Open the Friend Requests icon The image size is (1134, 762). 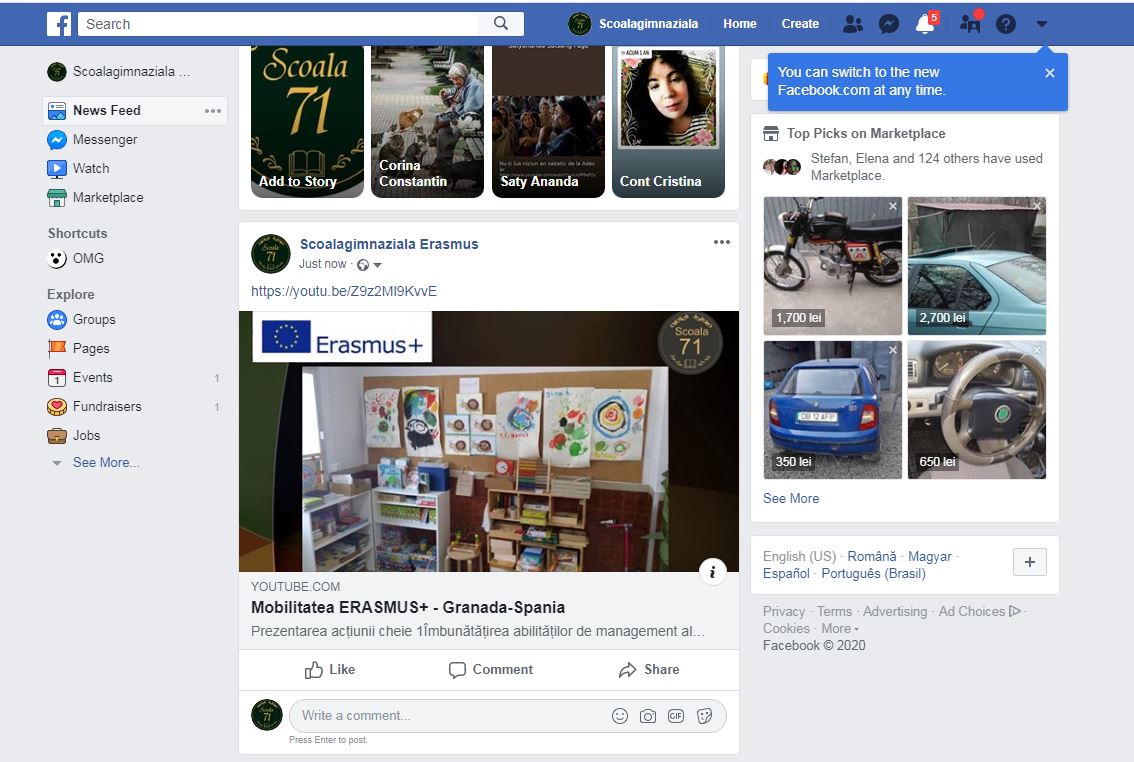pos(853,24)
